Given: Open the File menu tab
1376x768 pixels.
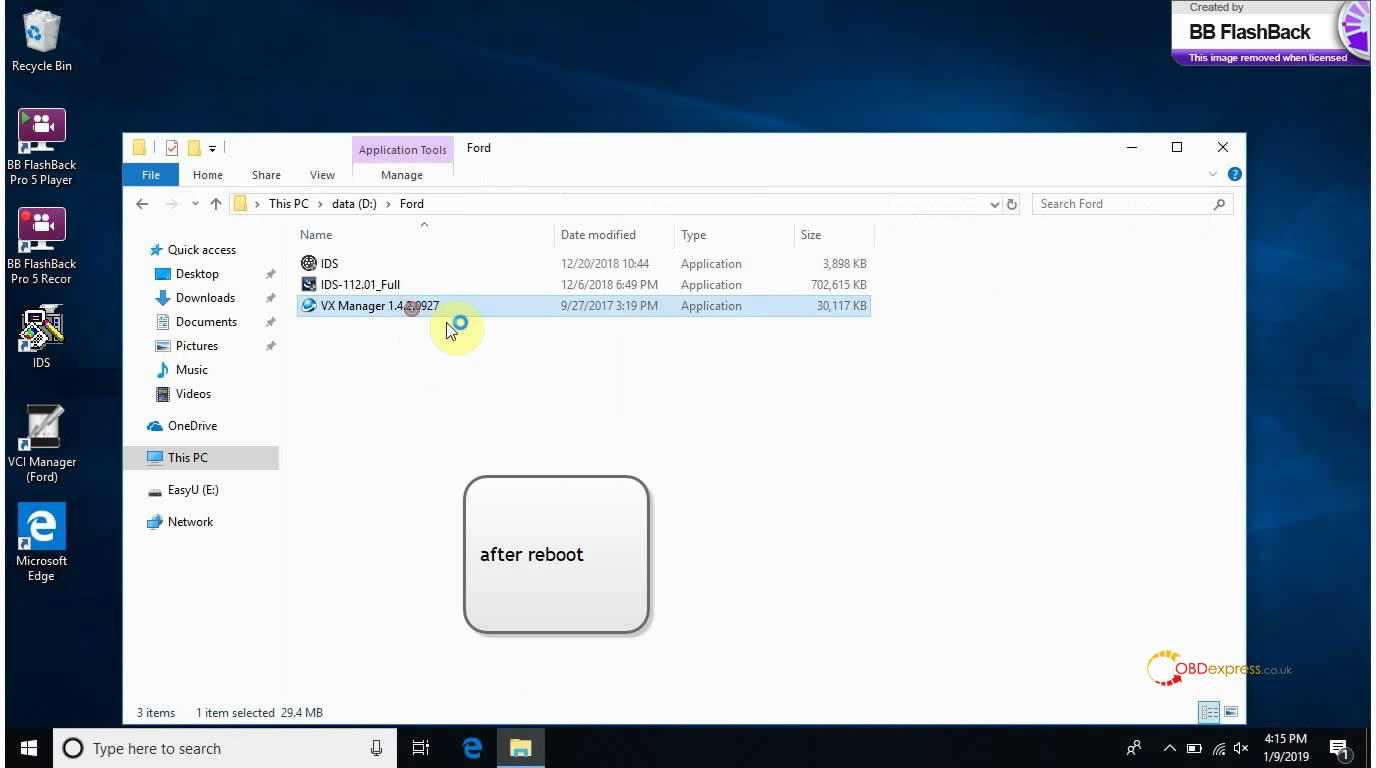Looking at the screenshot, I should pos(151,175).
